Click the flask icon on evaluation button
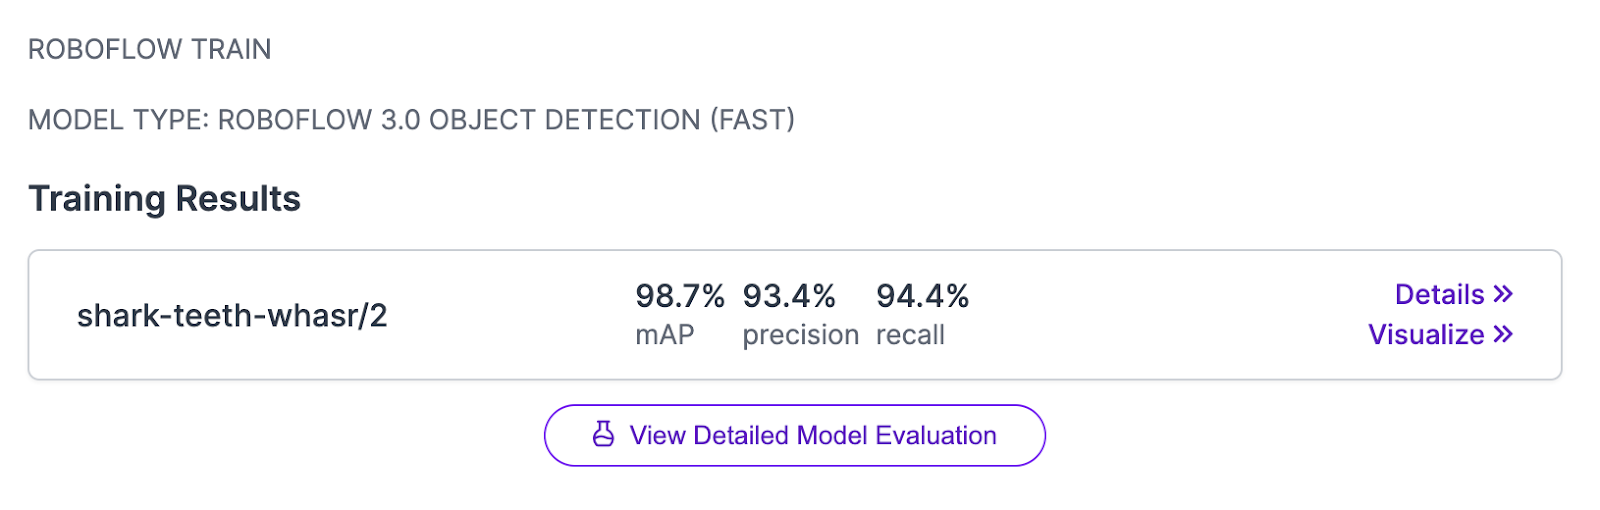This screenshot has width=1600, height=510. pos(603,434)
